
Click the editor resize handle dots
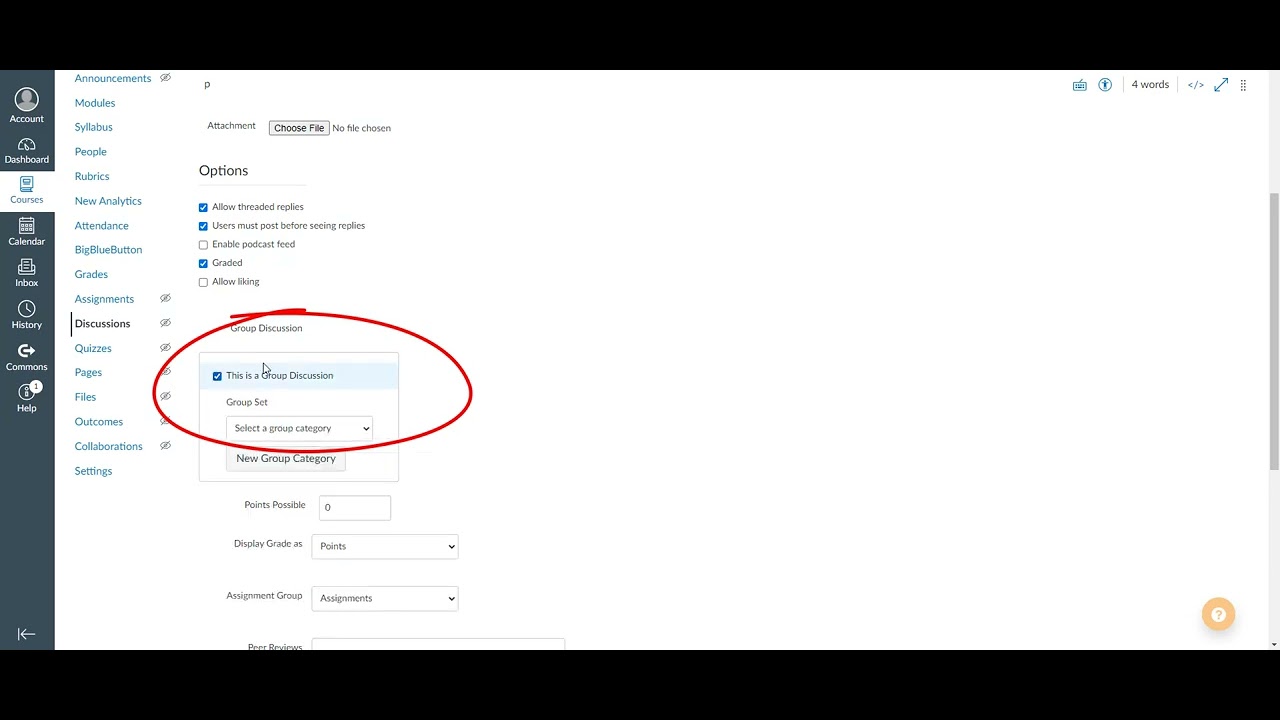1243,85
